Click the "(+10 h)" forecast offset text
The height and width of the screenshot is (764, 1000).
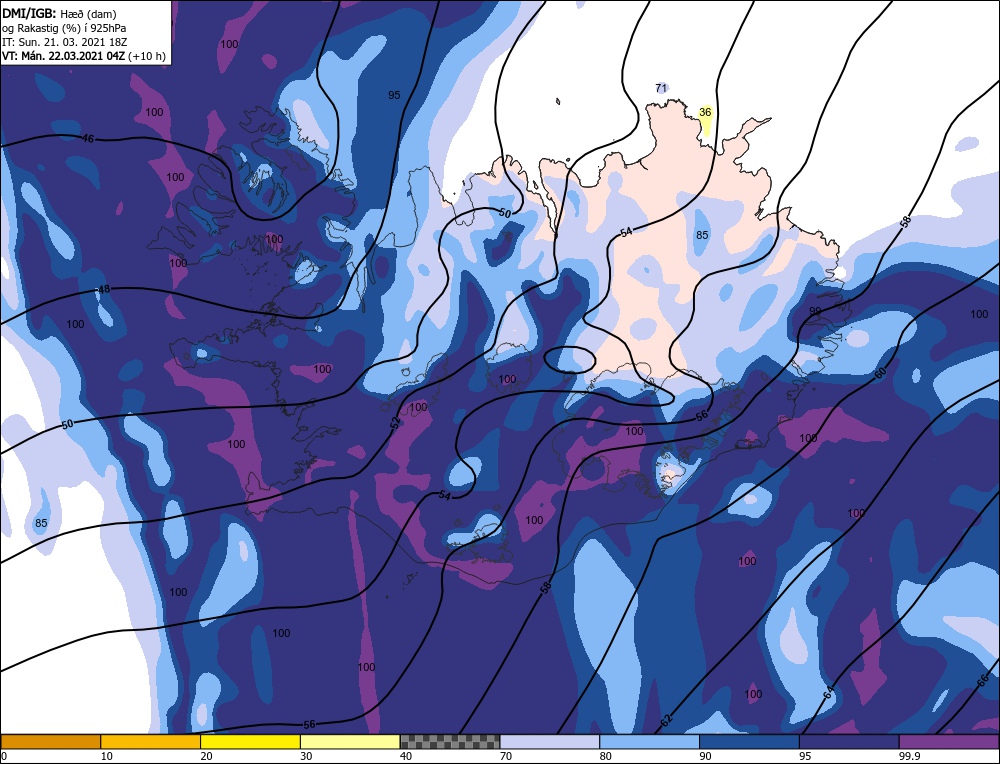click(x=147, y=56)
